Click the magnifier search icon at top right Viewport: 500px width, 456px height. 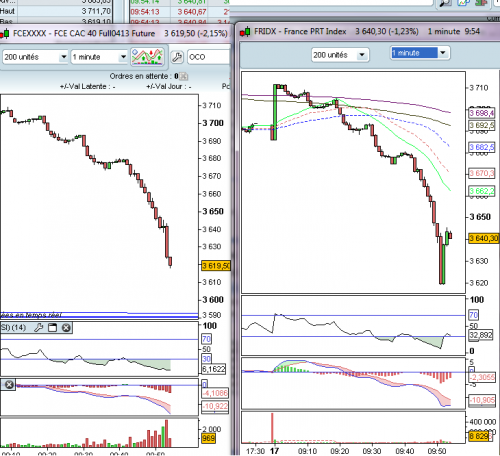pos(446,3)
